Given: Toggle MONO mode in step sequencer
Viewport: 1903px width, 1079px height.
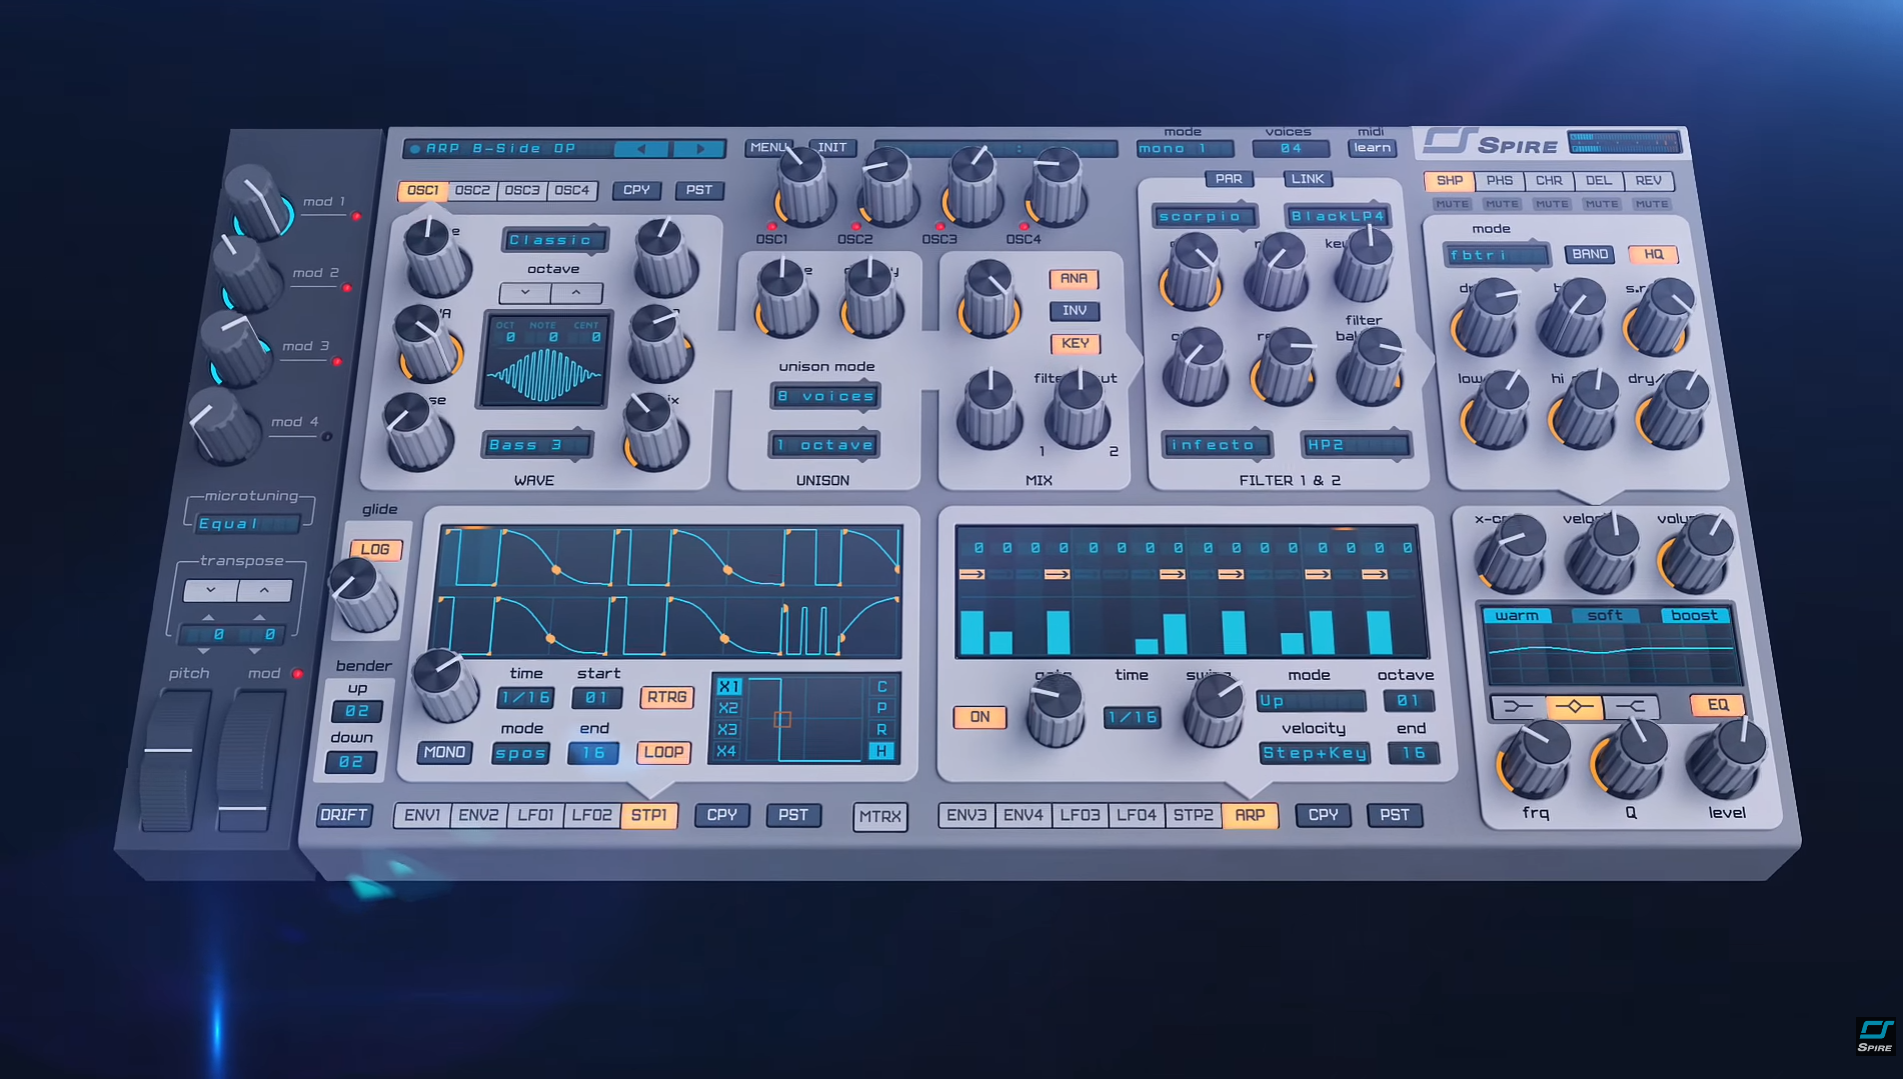Looking at the screenshot, I should pyautogui.click(x=444, y=752).
